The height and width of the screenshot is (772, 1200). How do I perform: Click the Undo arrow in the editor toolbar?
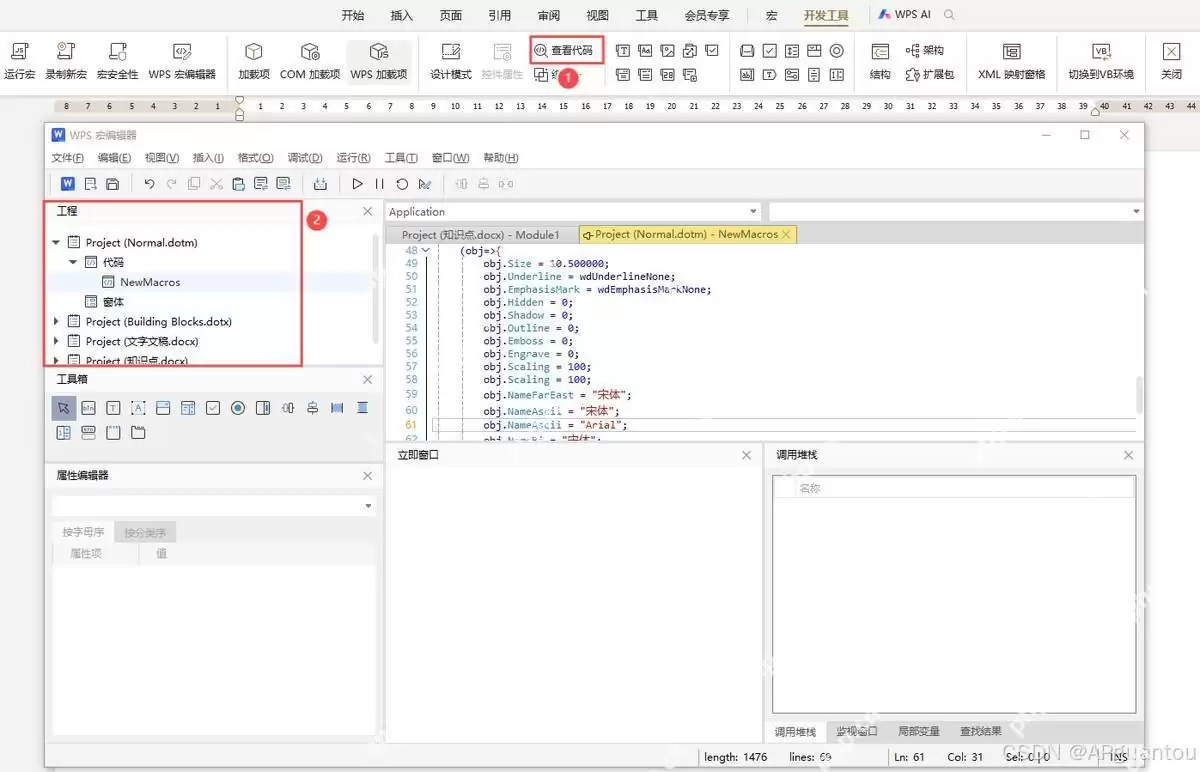(150, 184)
